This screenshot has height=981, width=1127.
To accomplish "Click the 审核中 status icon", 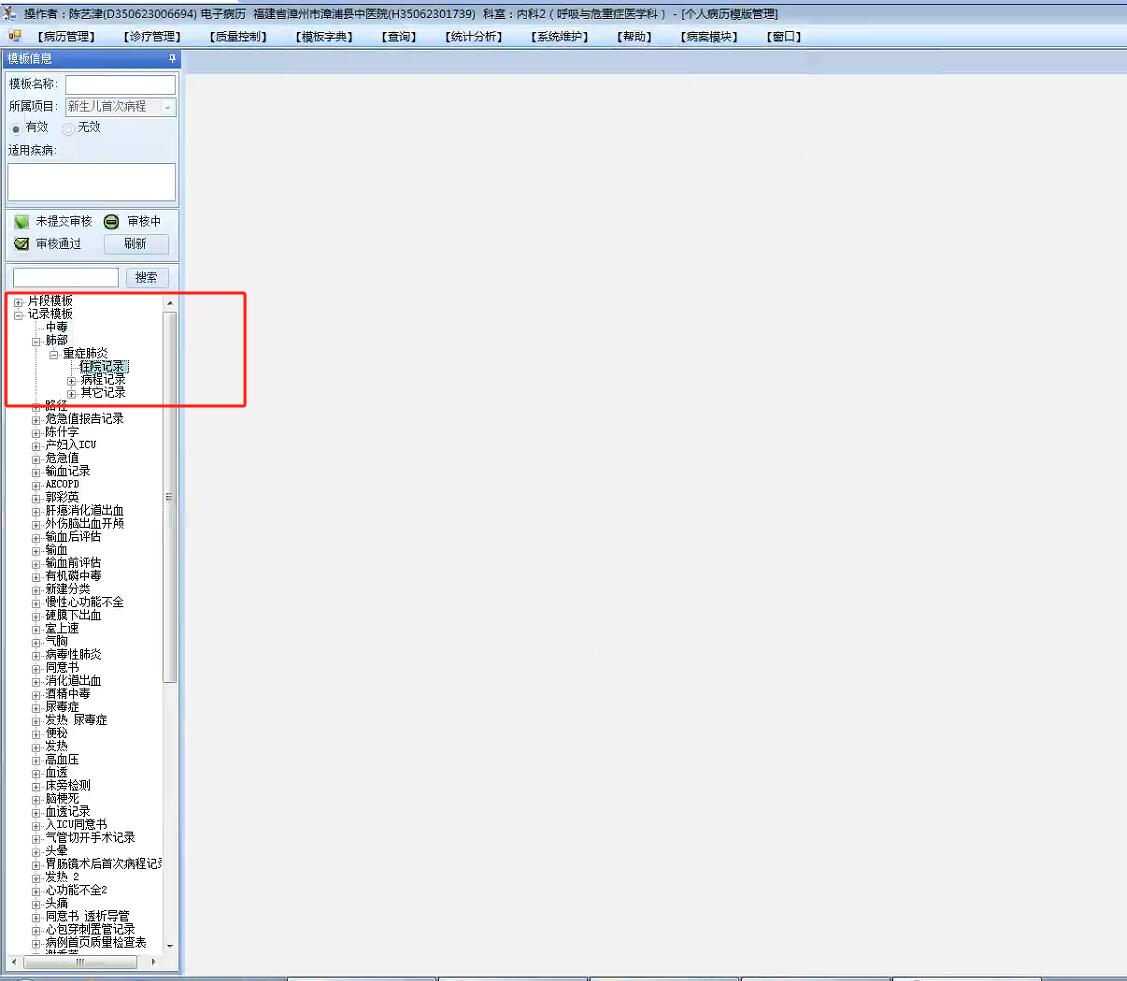I will [111, 221].
